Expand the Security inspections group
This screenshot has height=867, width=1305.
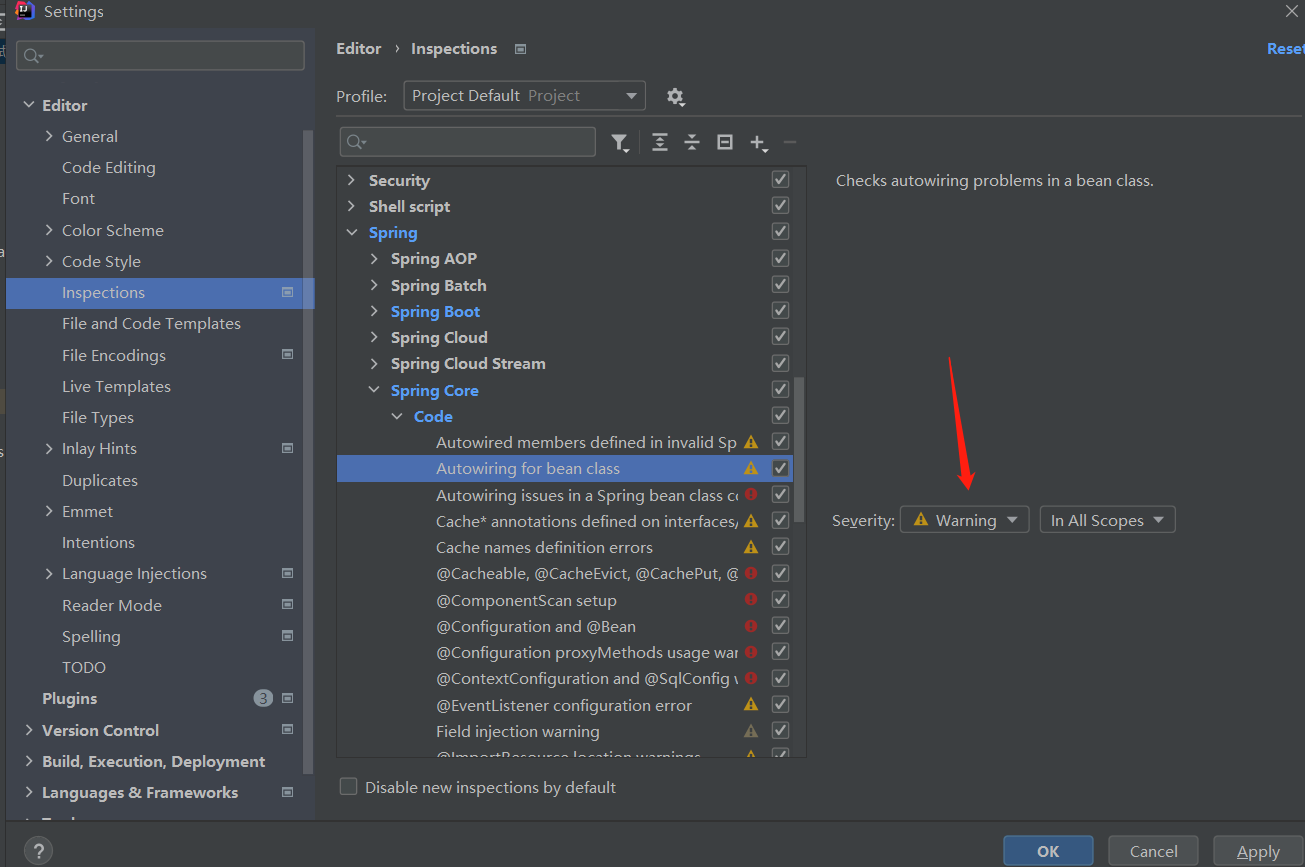[351, 180]
